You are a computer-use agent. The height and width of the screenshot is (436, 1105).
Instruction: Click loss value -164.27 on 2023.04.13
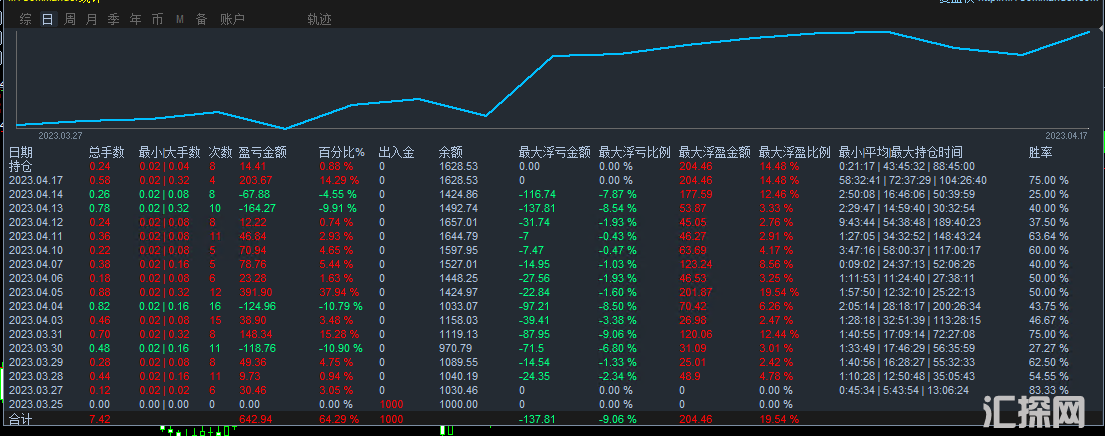[258, 208]
